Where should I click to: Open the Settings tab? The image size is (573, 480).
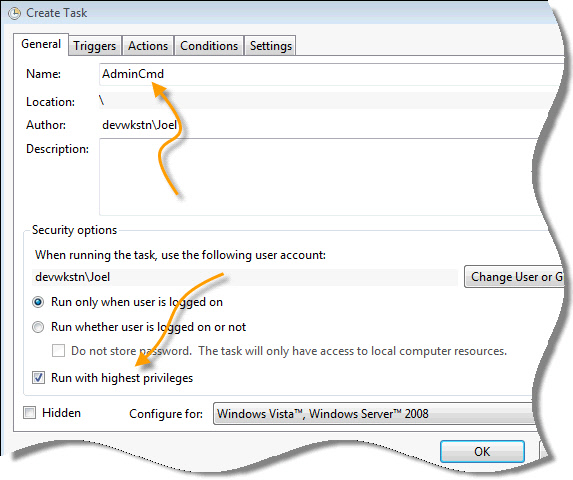270,46
